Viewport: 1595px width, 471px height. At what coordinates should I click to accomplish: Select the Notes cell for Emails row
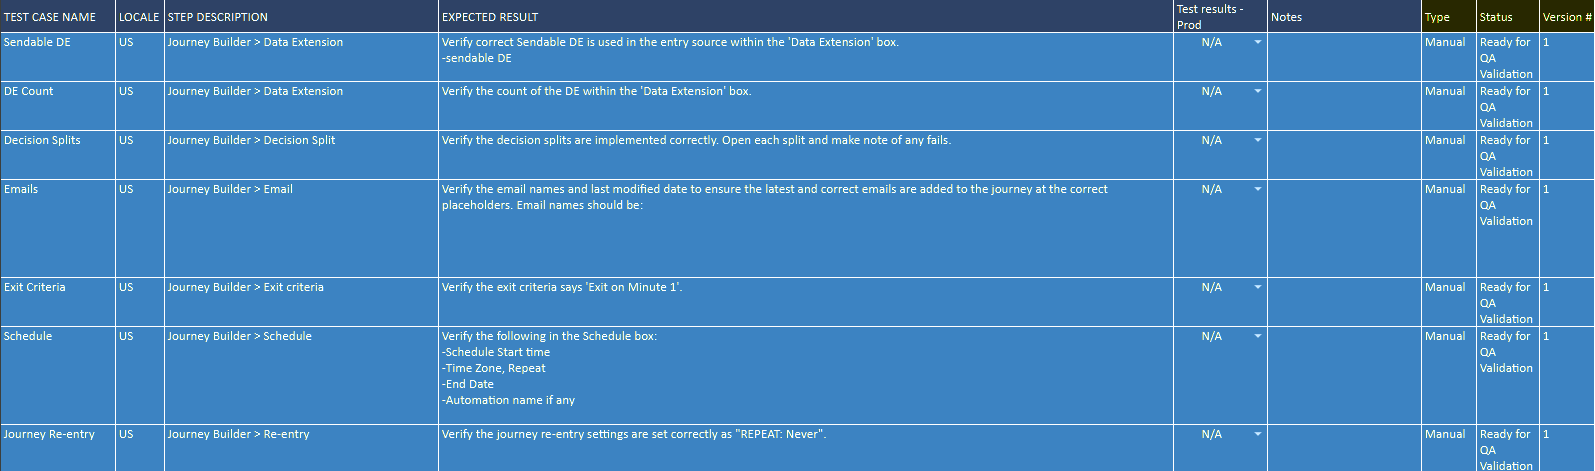1344,228
